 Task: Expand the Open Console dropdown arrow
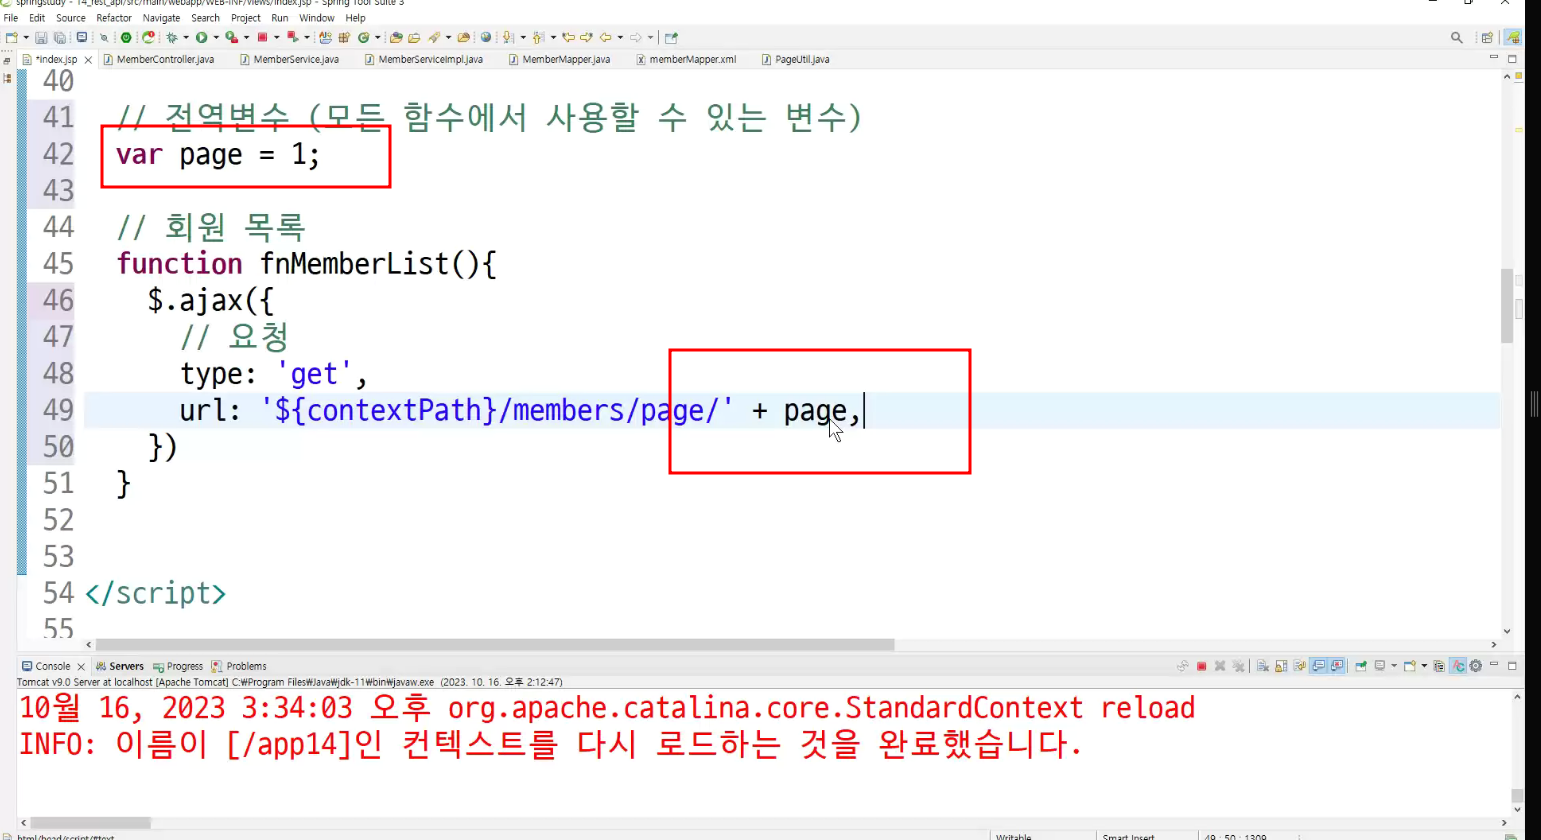point(1424,666)
